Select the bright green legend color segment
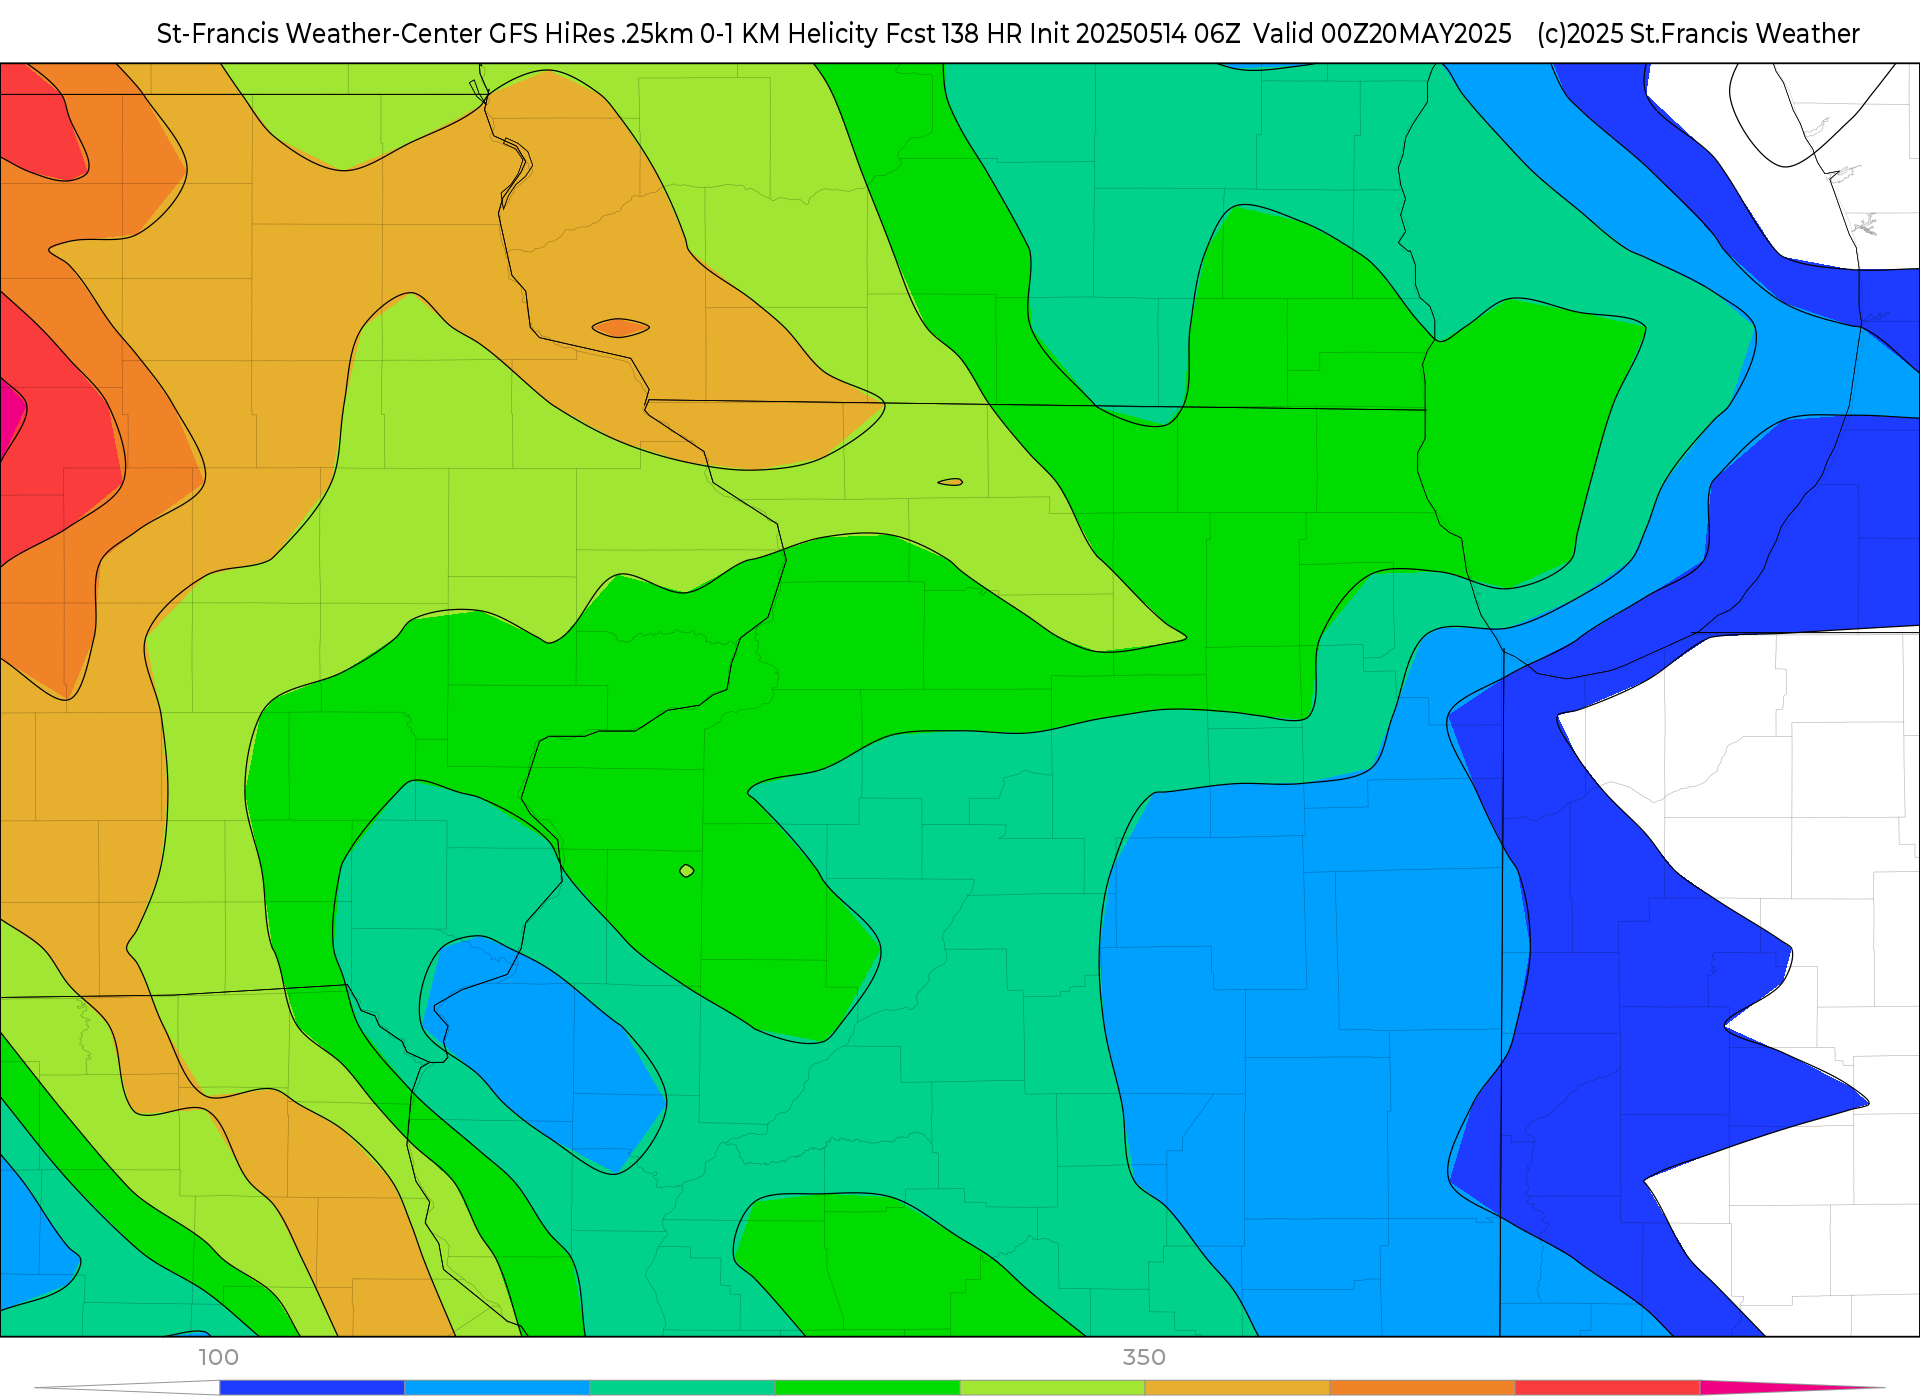This screenshot has height=1400, width=1920. (867, 1388)
